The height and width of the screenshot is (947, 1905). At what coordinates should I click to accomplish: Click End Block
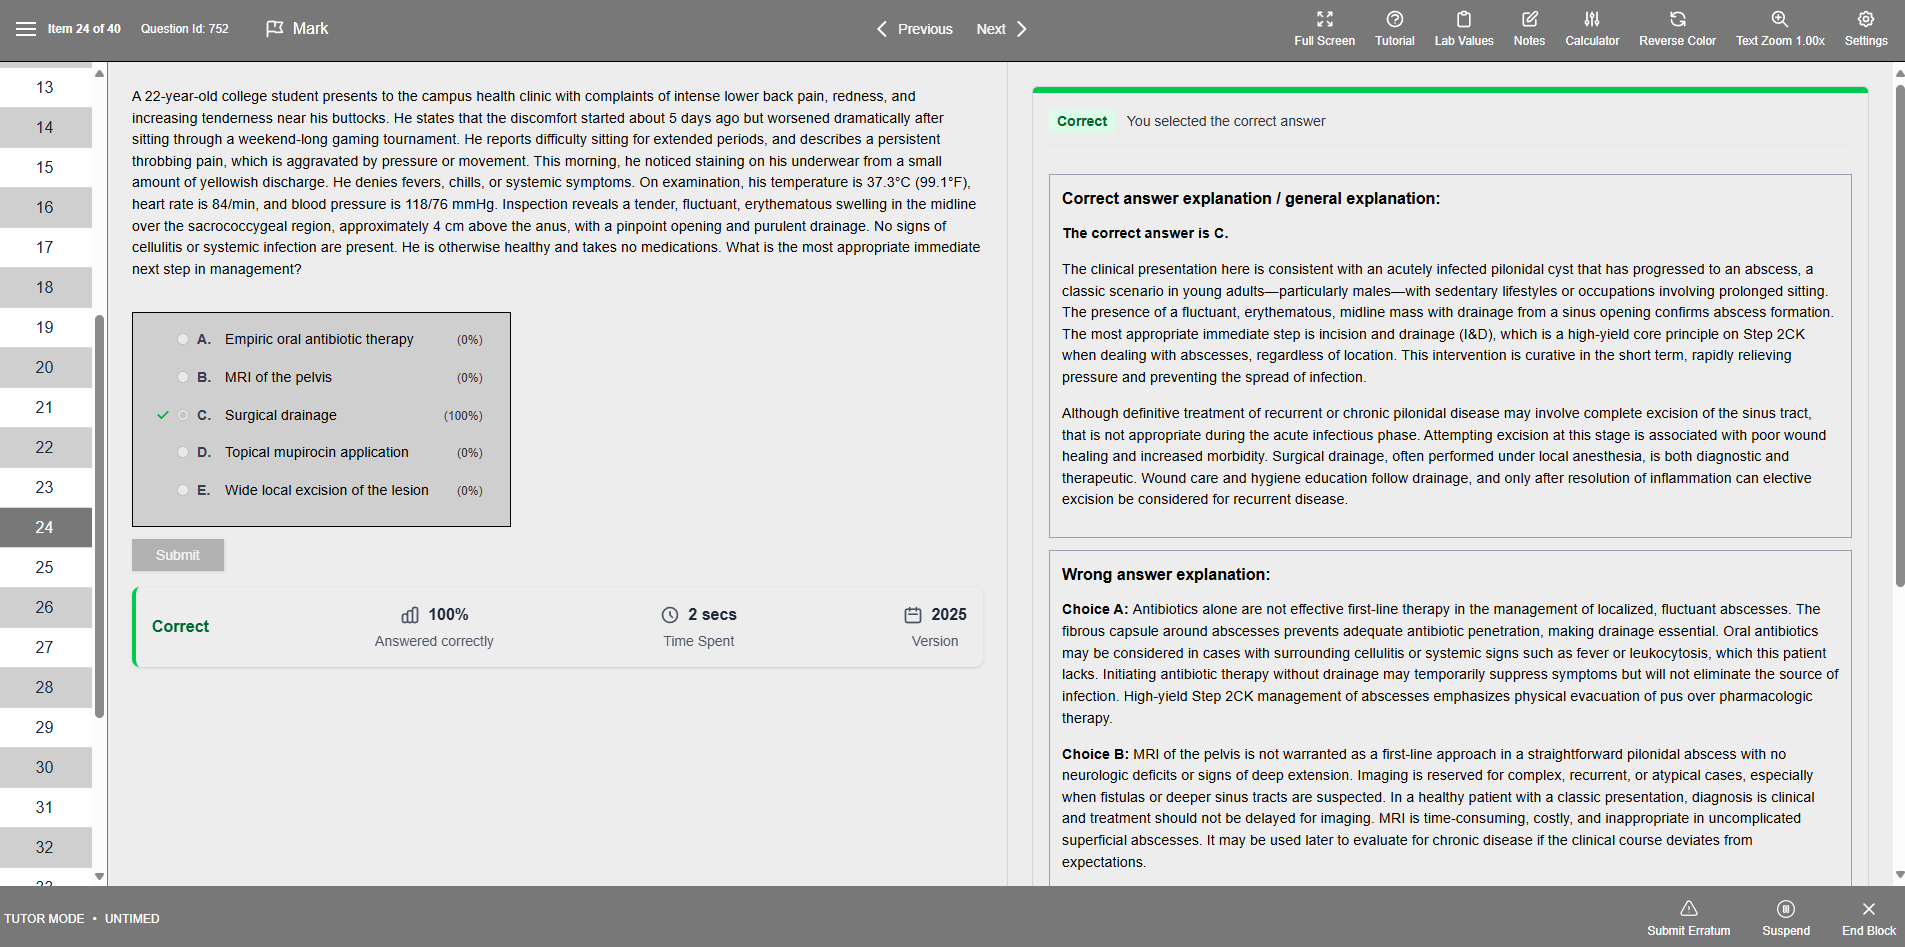[x=1868, y=917]
